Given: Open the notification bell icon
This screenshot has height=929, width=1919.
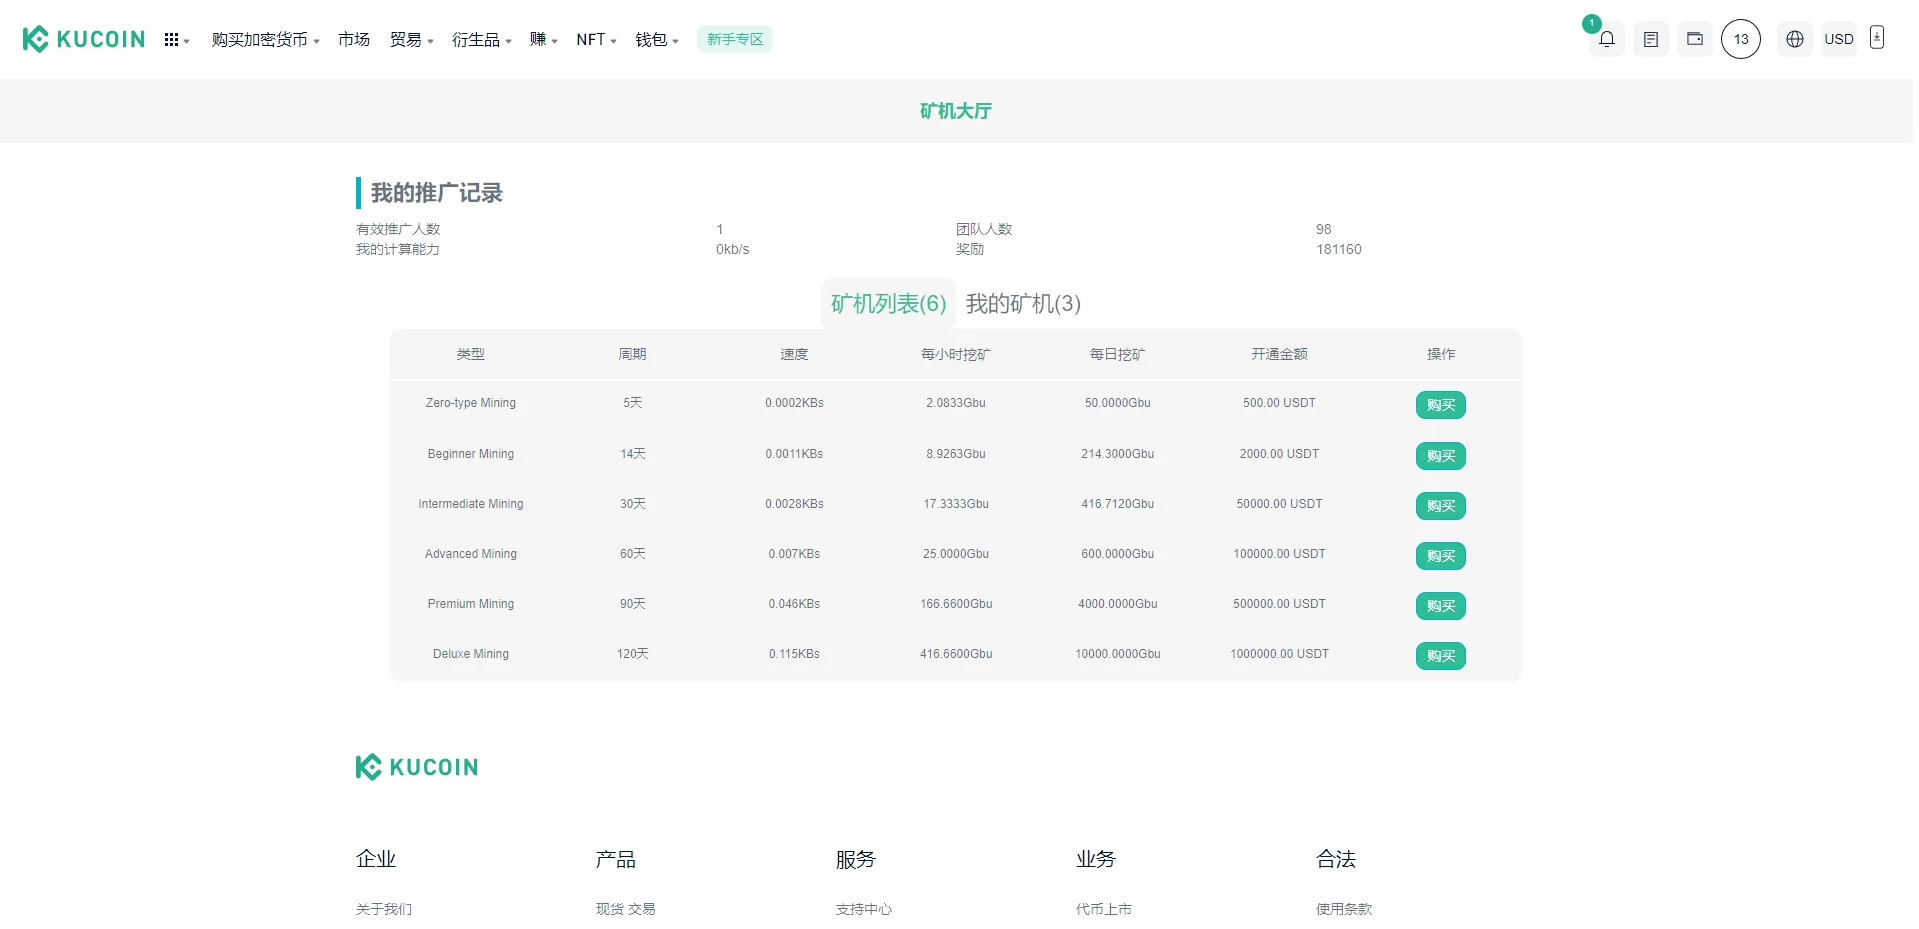Looking at the screenshot, I should coord(1606,40).
